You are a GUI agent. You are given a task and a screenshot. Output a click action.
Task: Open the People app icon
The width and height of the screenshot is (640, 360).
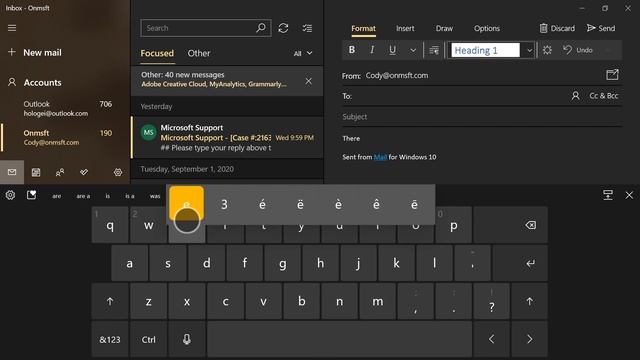(x=60, y=172)
